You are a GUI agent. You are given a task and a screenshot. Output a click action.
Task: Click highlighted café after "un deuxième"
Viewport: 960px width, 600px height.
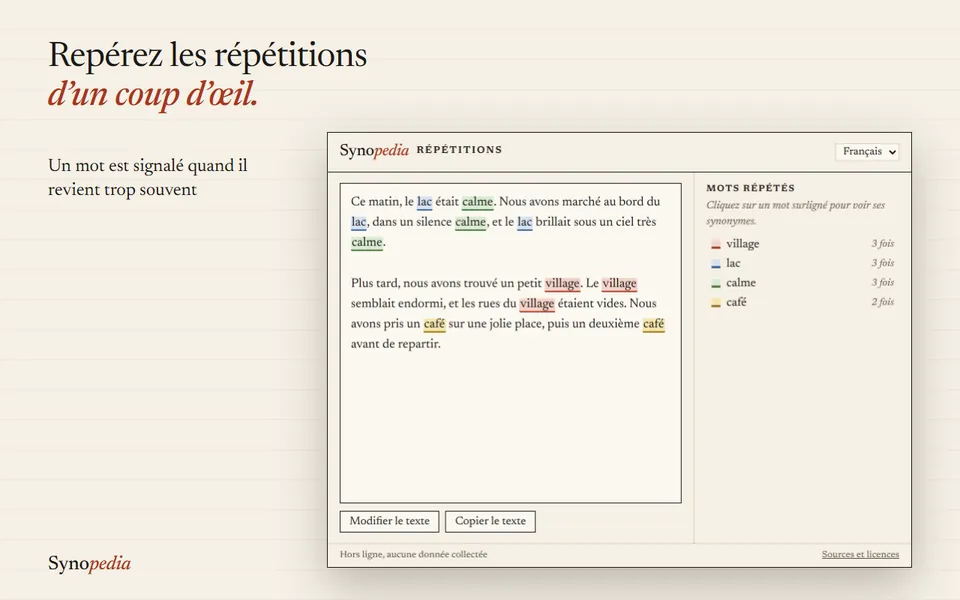[653, 324]
